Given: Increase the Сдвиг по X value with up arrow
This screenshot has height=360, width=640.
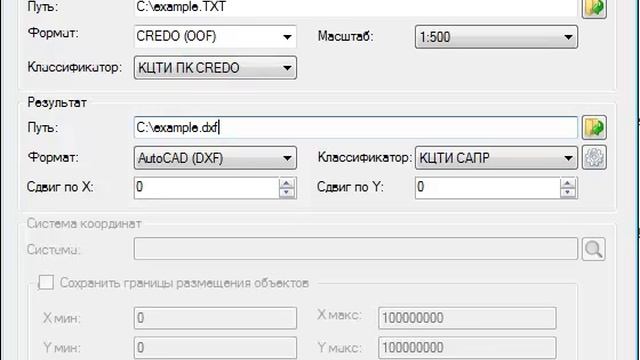Looking at the screenshot, I should (287, 183).
